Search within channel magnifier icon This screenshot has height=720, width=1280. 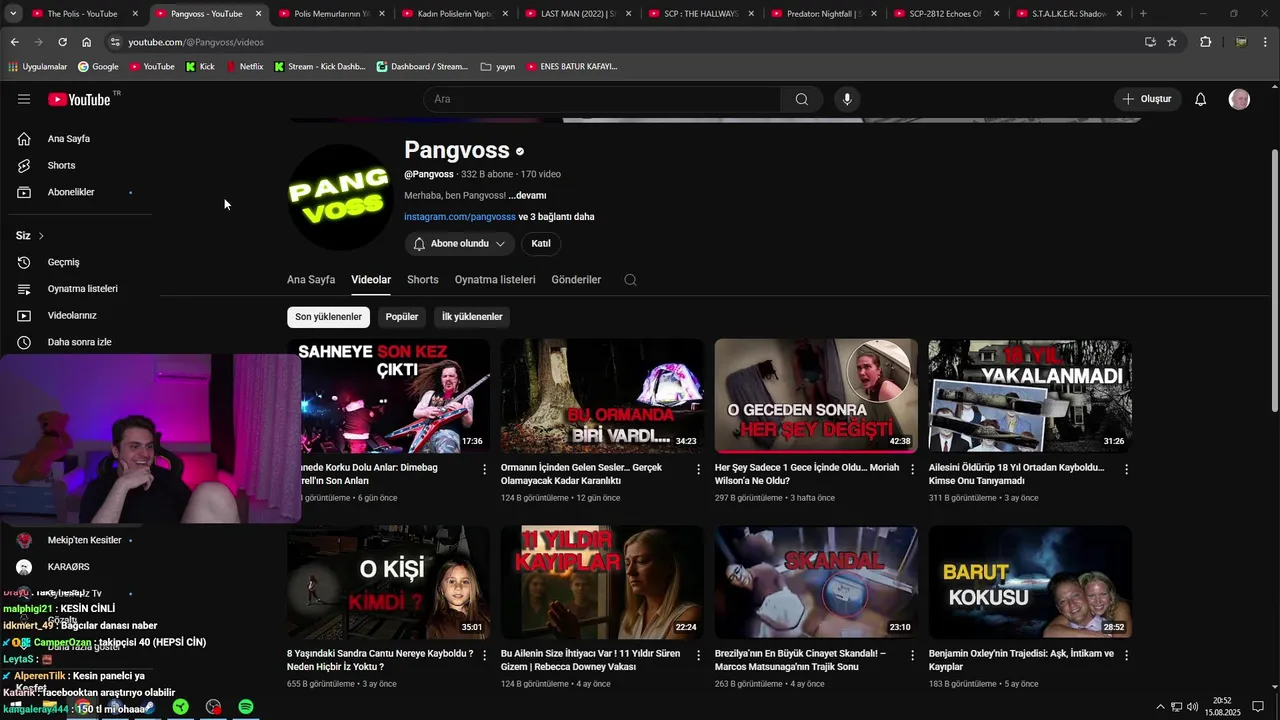[x=630, y=280]
